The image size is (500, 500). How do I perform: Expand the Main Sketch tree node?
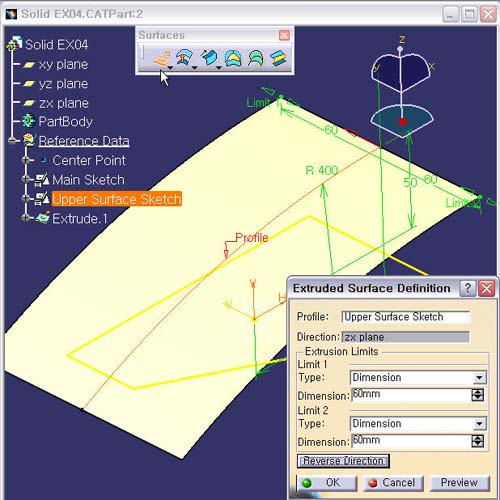coord(26,179)
